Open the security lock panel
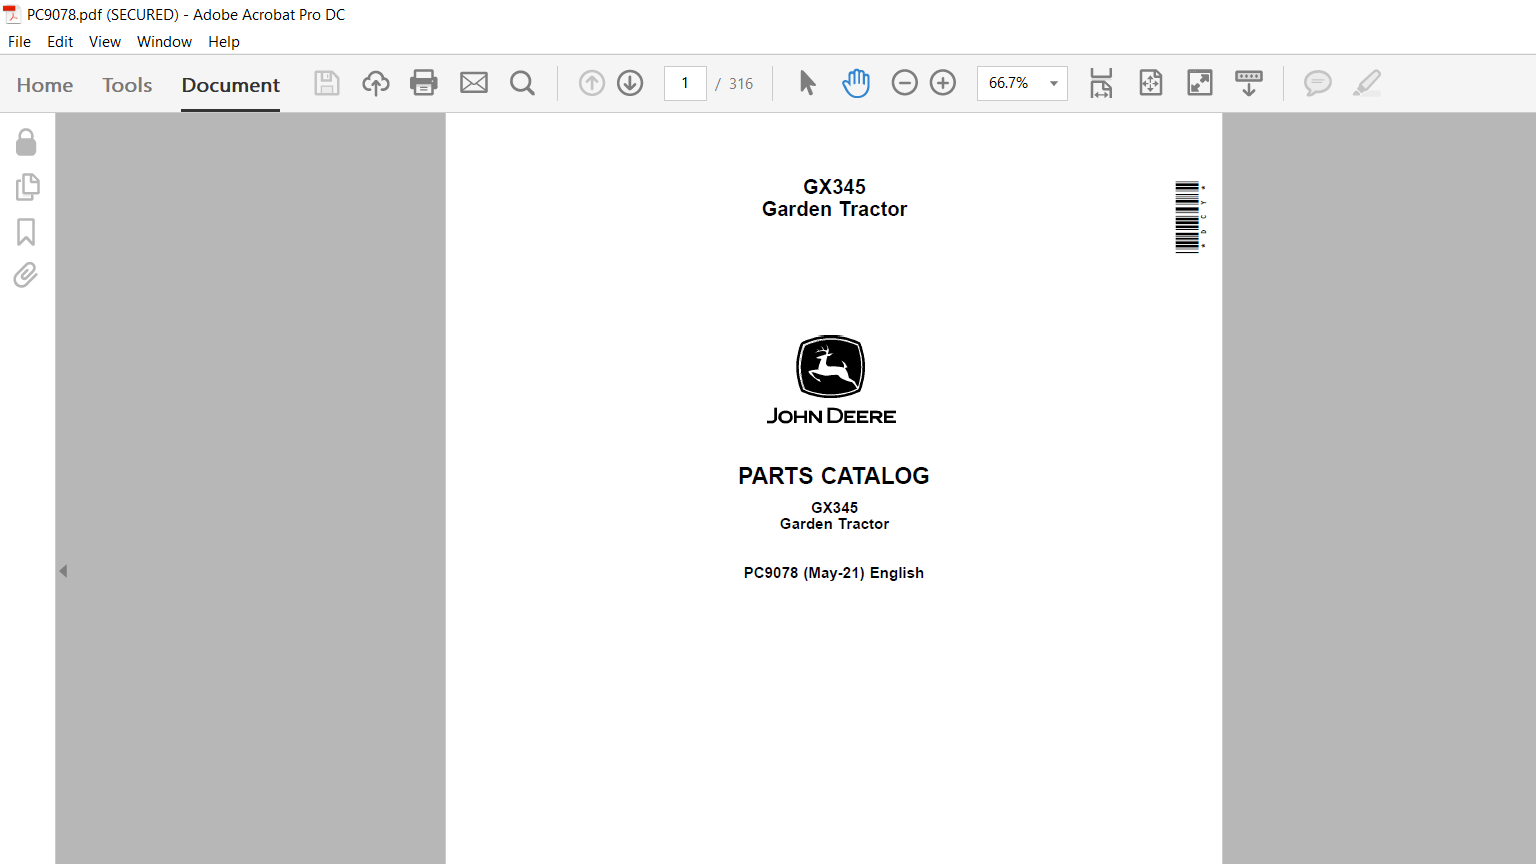Viewport: 1536px width, 864px height. (x=26, y=142)
